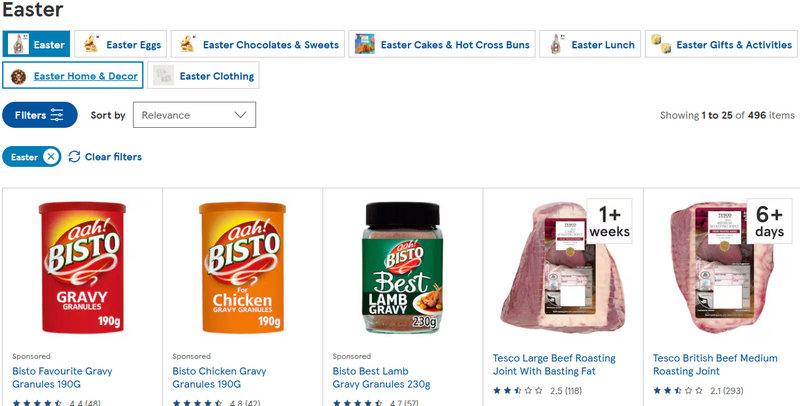Remove the Easter filter chip

point(50,157)
